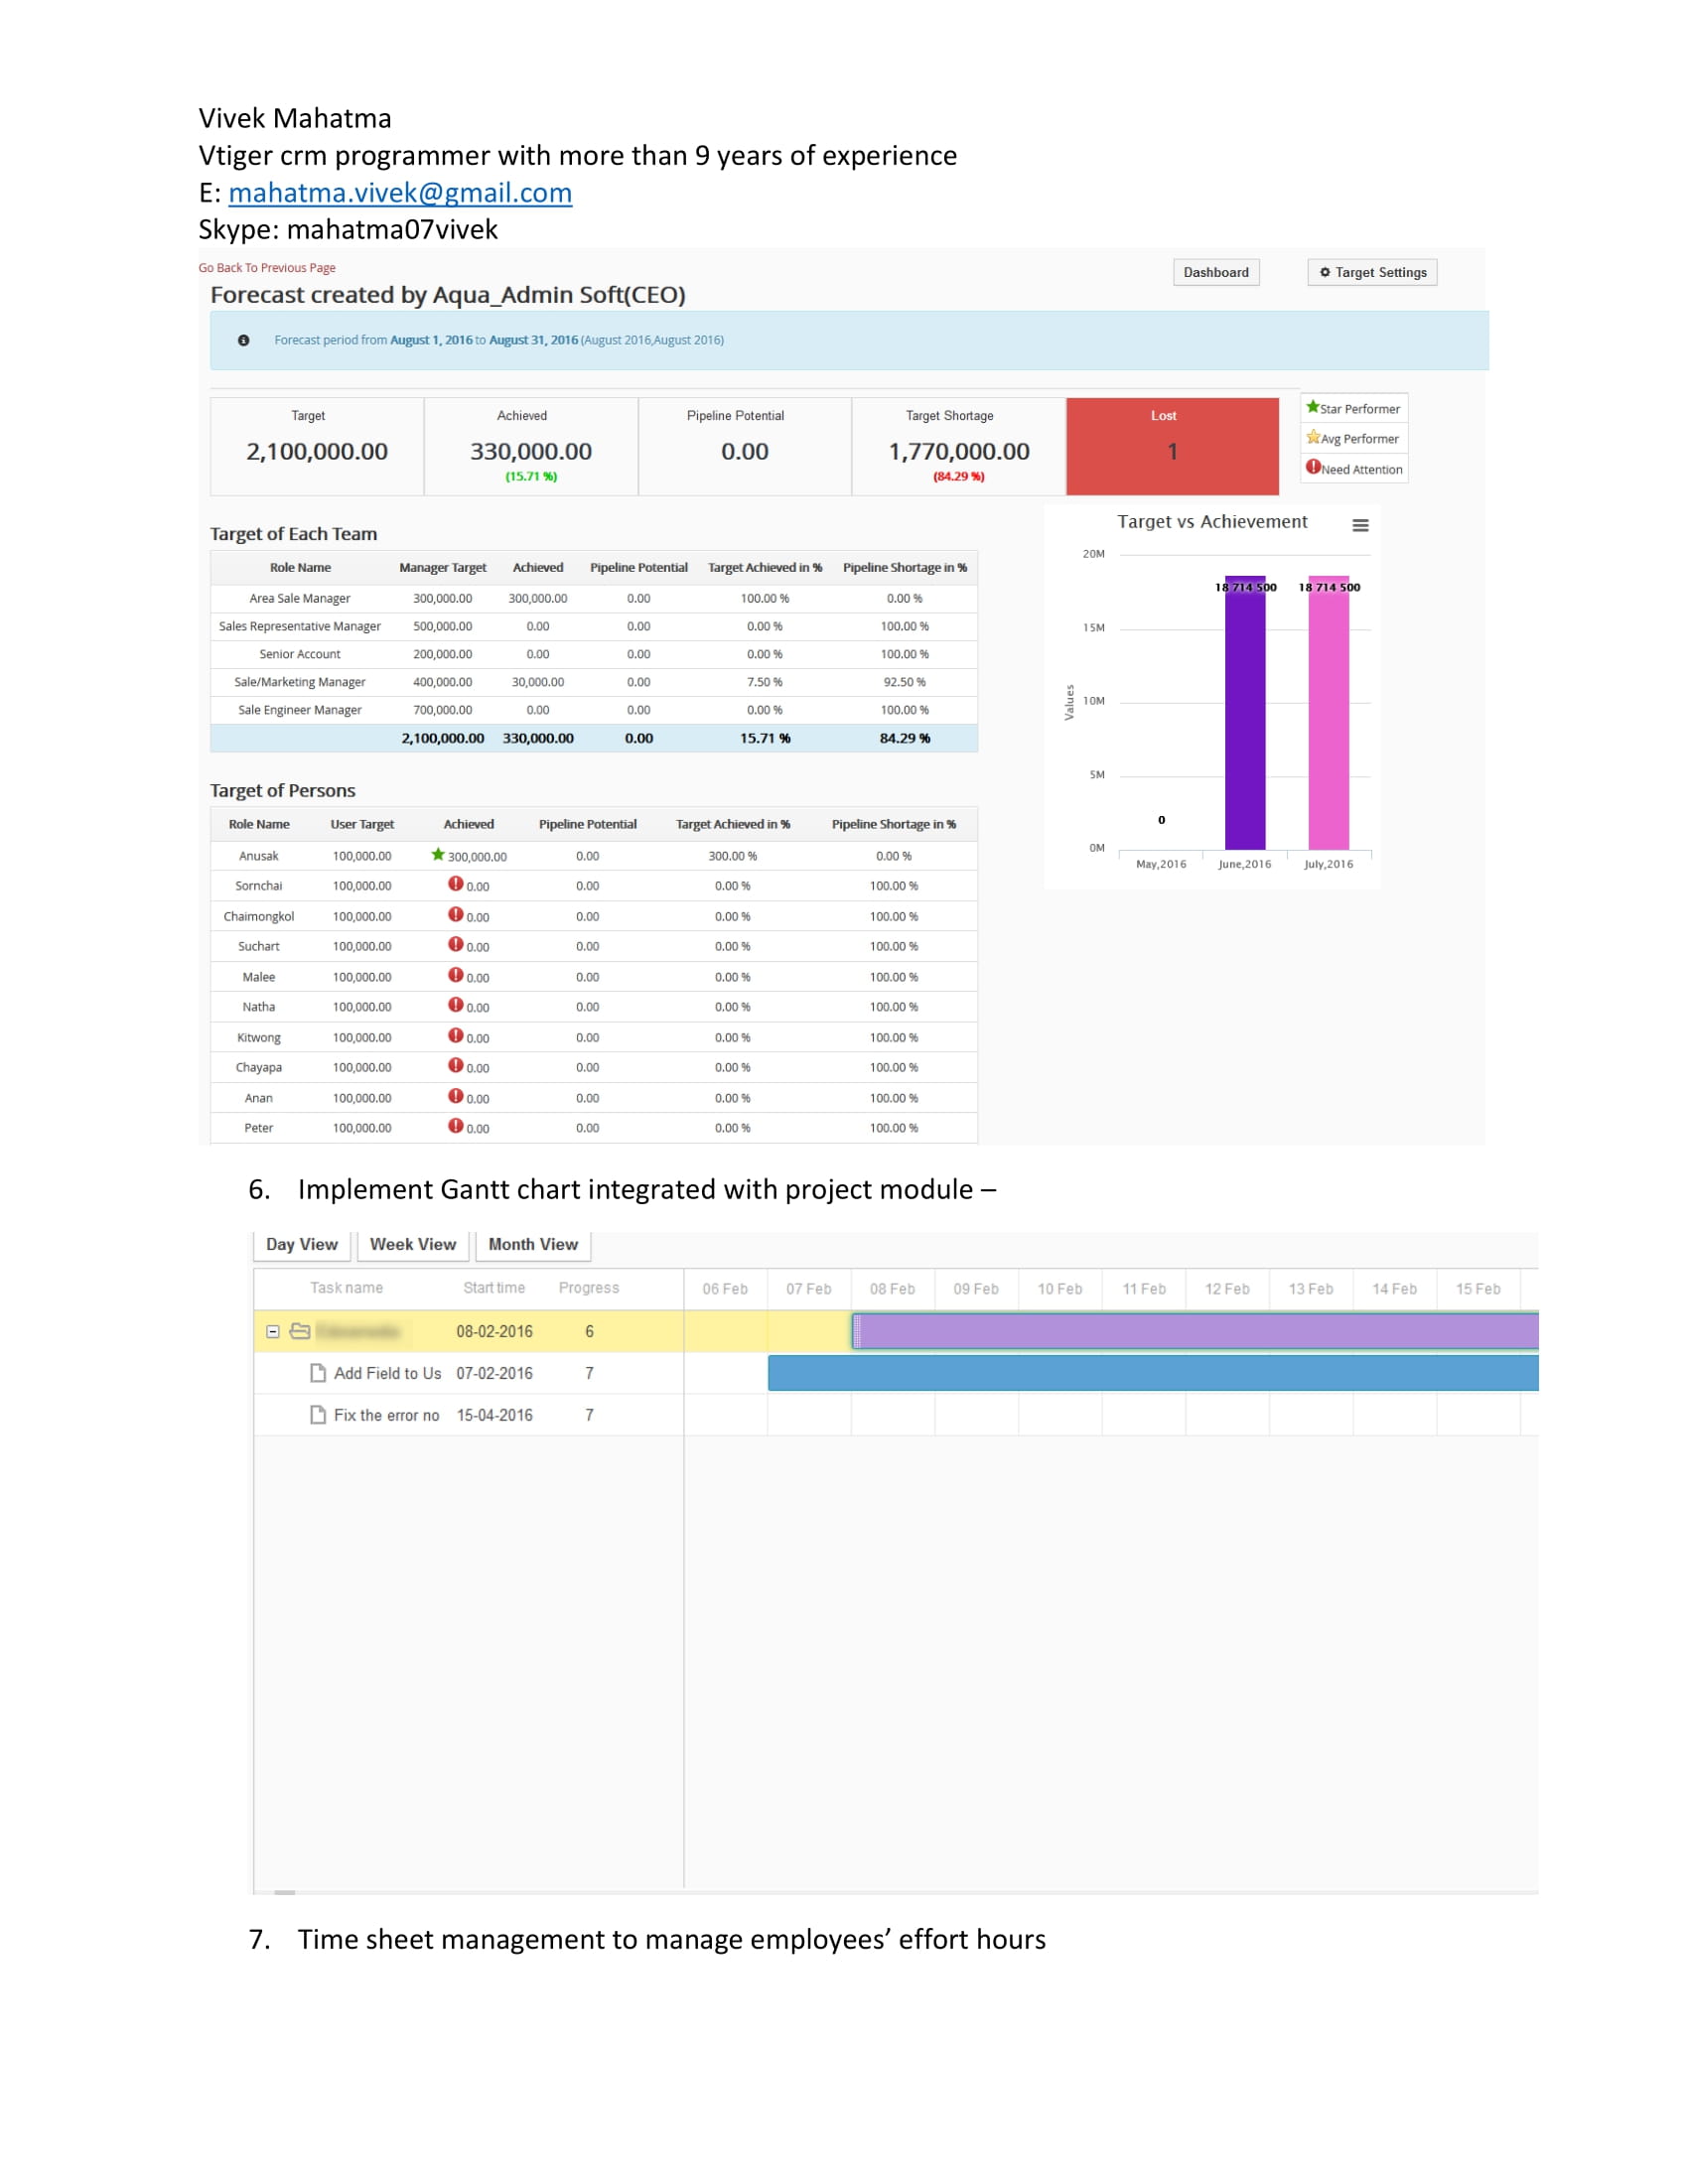Viewport: 1688px width, 2184px height.
Task: Click the info icon in forecast banner
Action: coord(243,340)
